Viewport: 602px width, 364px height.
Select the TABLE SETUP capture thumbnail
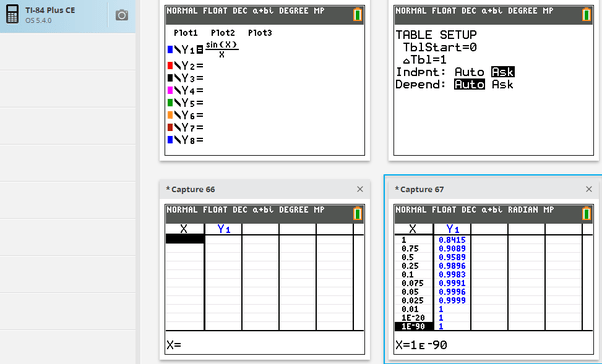[x=494, y=80]
